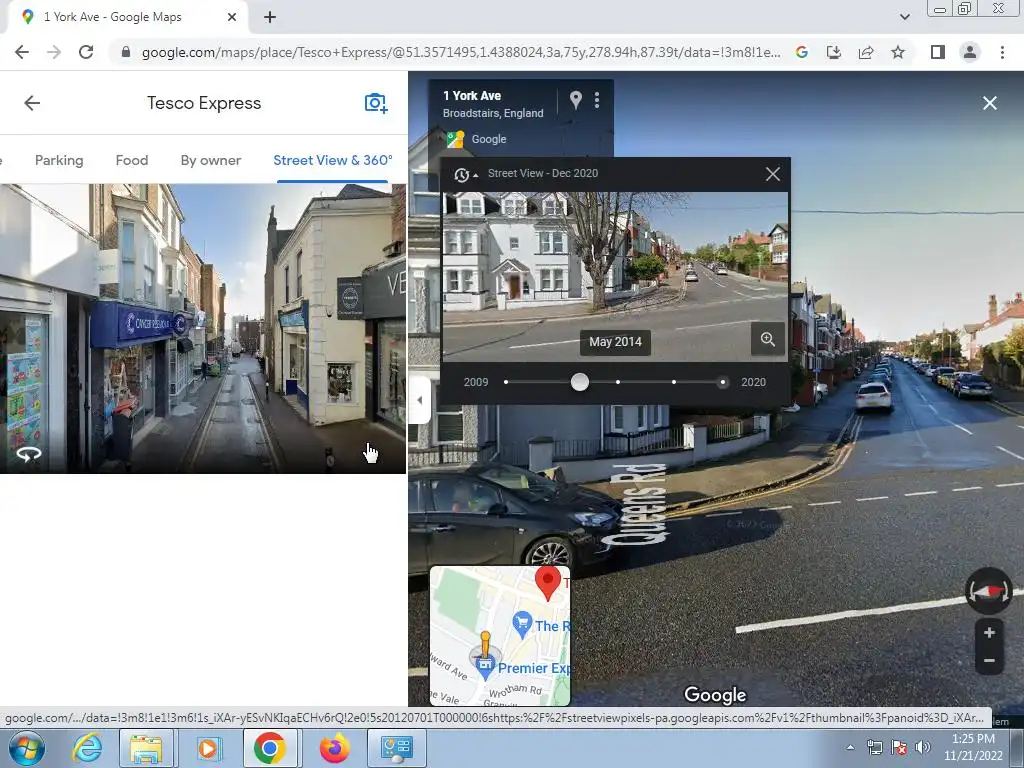
Task: Click the Google G icon in address bar
Action: coord(802,52)
